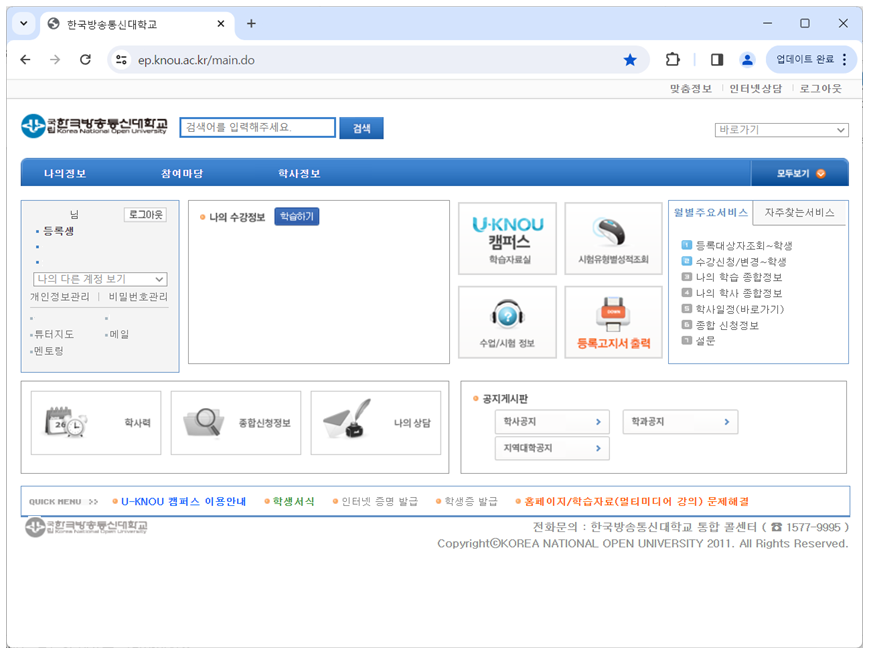View site information icon in address bar
This screenshot has width=869, height=654.
[121, 60]
